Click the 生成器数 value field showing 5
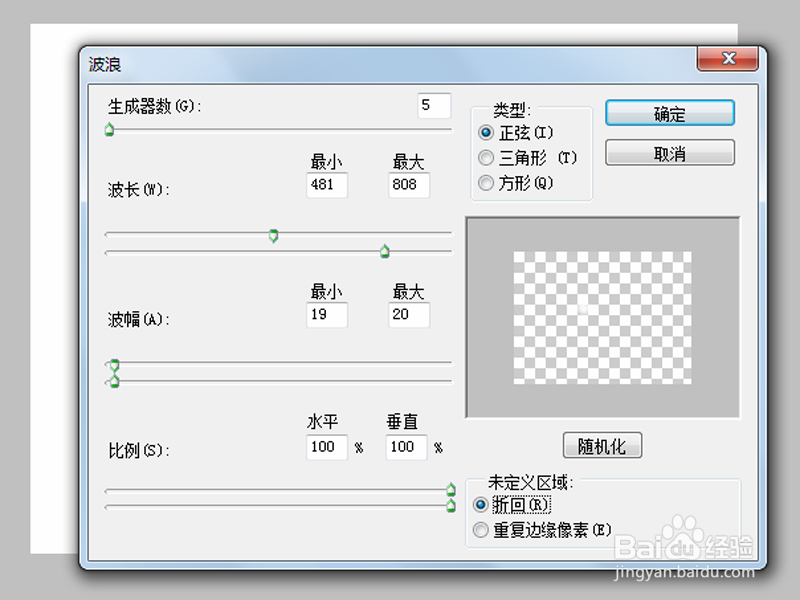 tap(434, 106)
